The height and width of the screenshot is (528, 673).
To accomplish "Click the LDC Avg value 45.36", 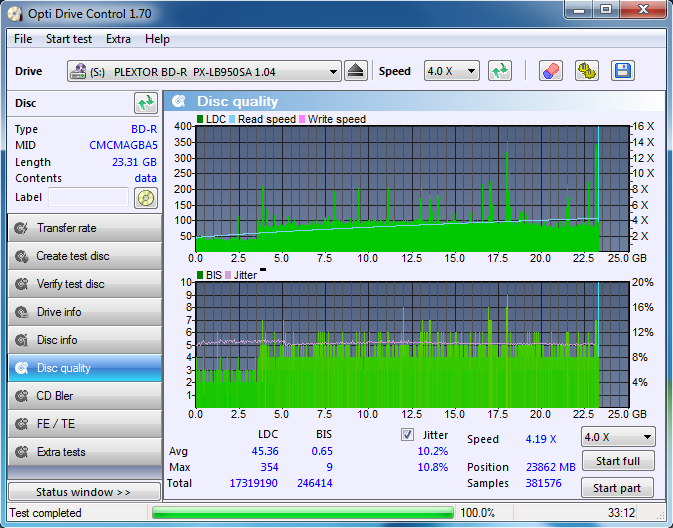I will pyautogui.click(x=265, y=452).
